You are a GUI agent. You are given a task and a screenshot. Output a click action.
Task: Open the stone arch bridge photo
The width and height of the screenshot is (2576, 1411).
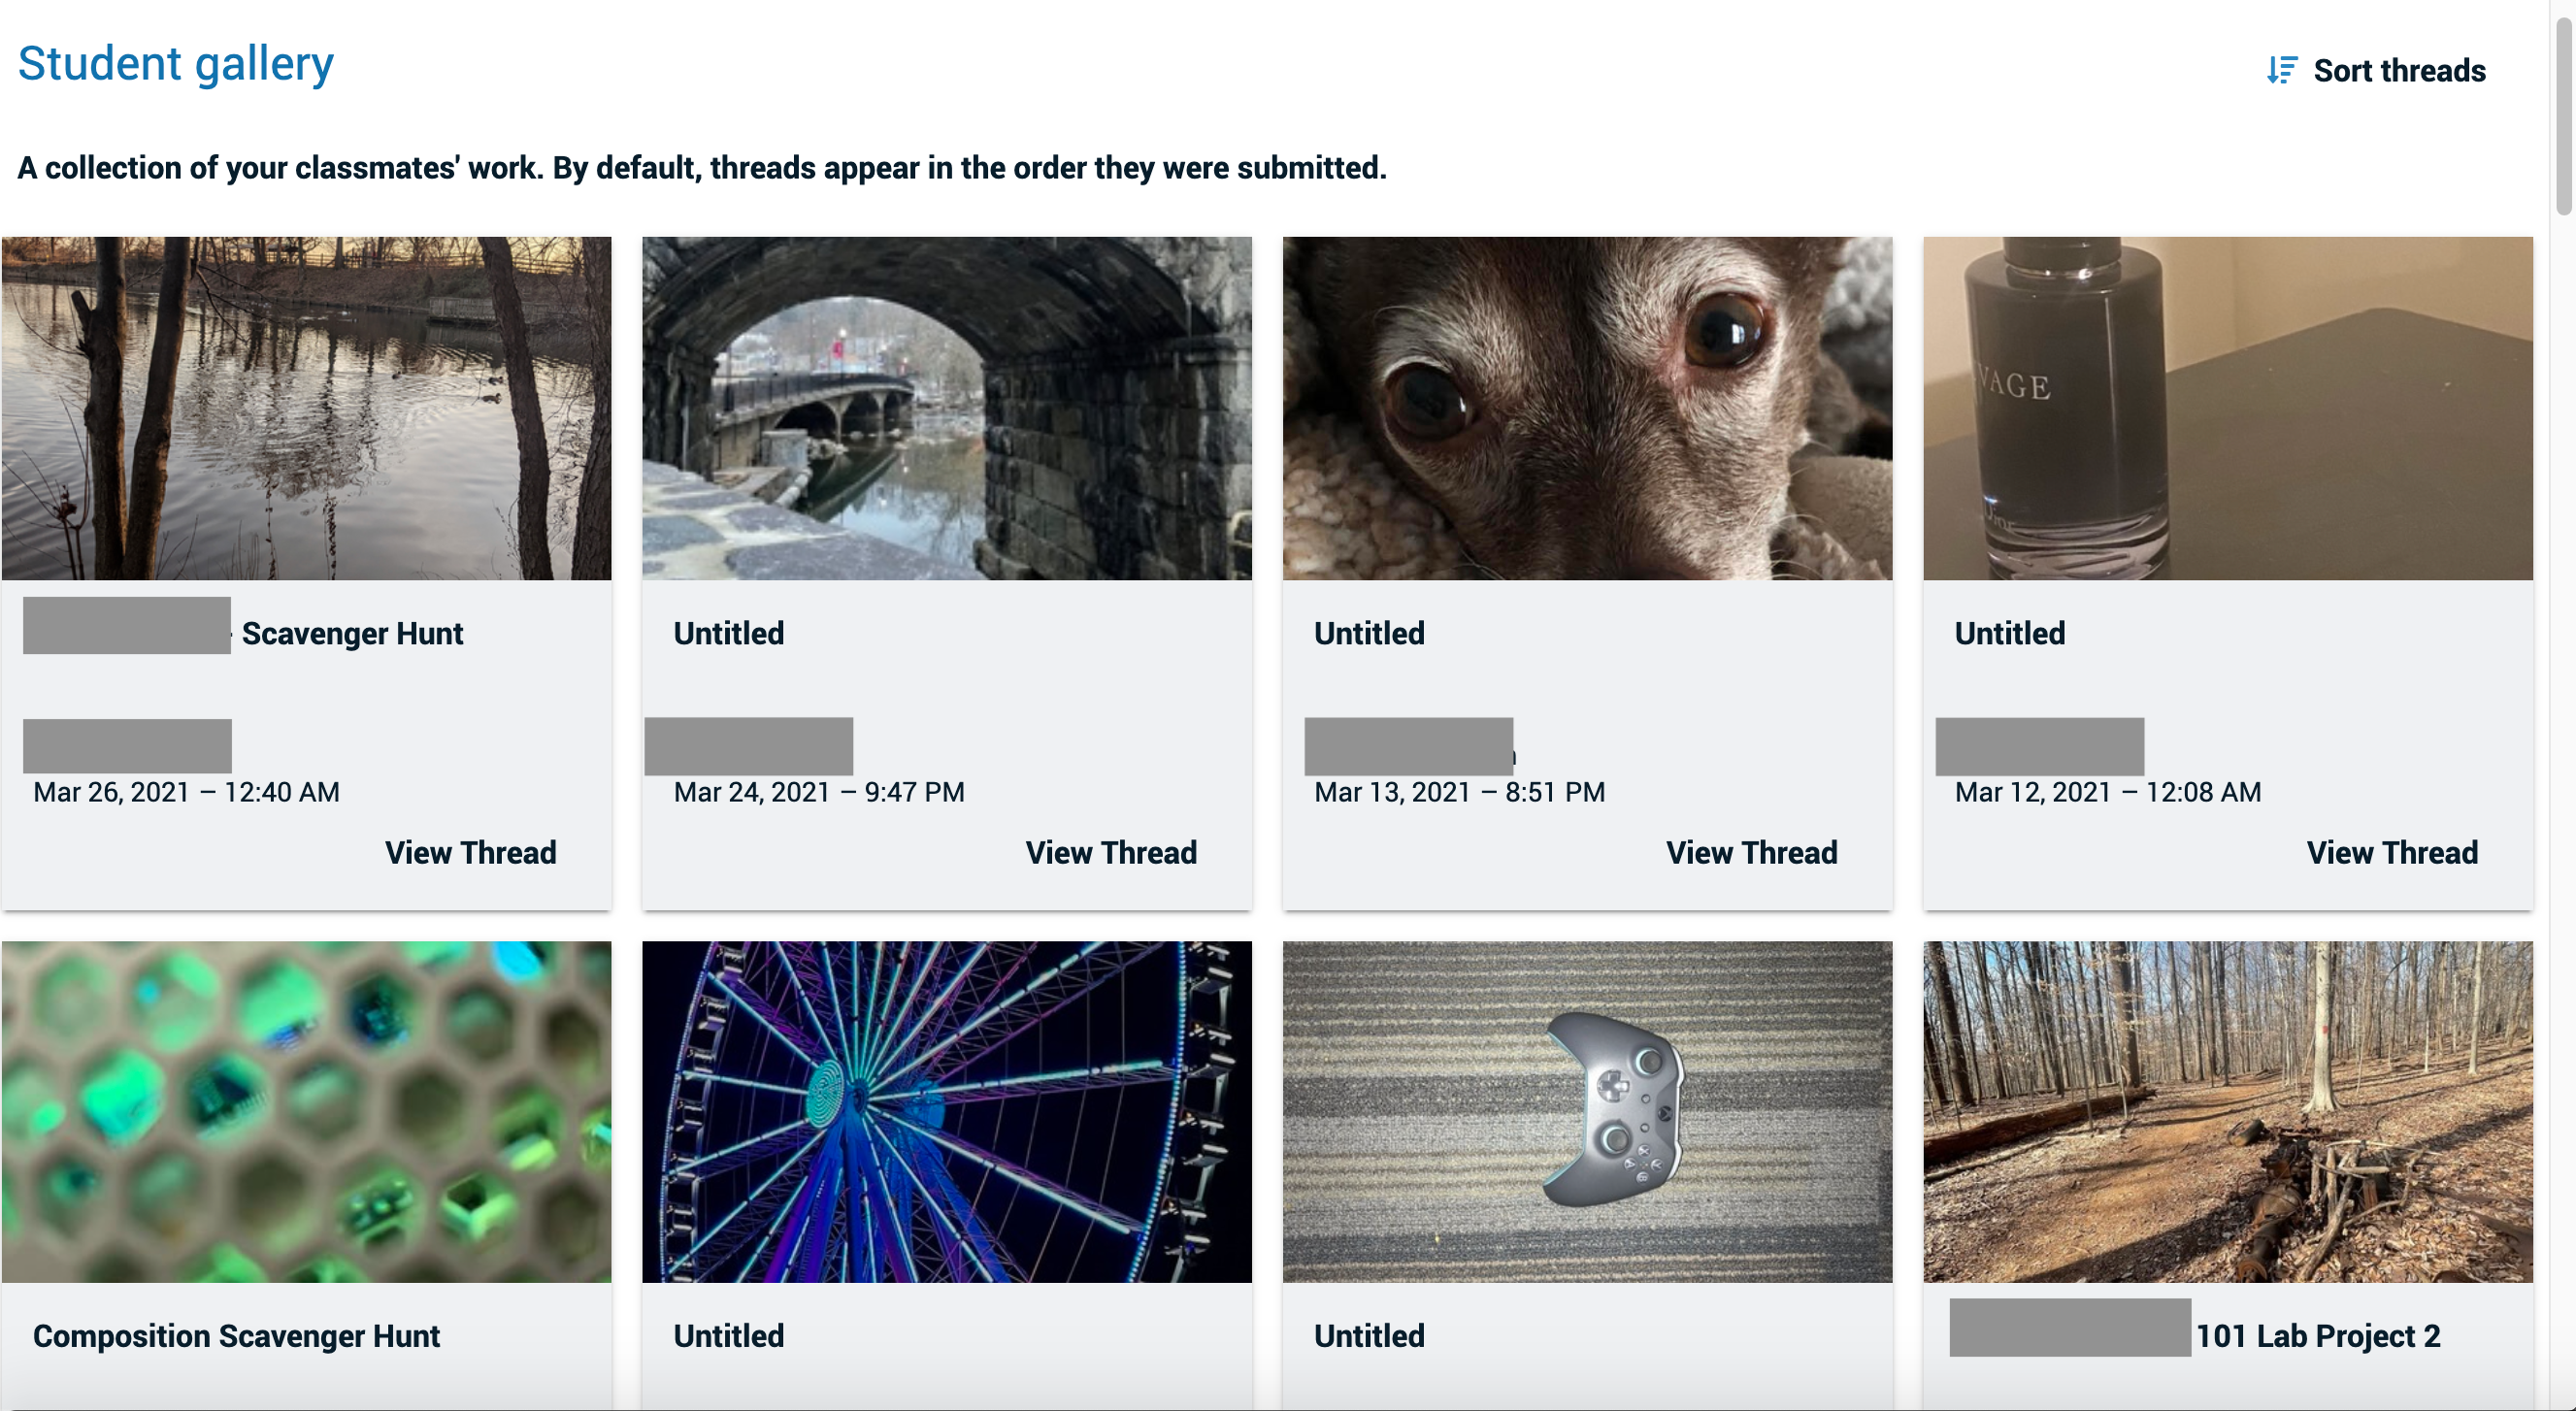(946, 408)
